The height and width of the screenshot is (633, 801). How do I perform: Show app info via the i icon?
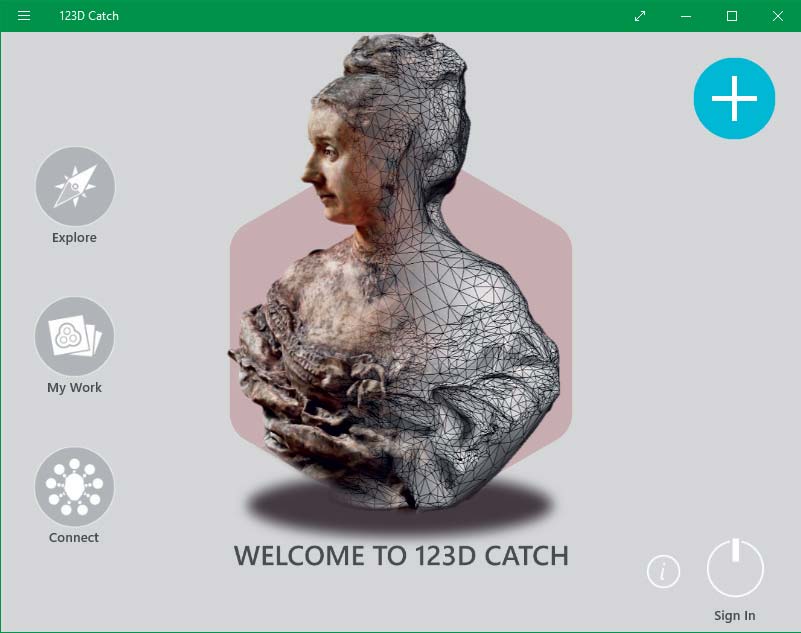click(x=663, y=571)
